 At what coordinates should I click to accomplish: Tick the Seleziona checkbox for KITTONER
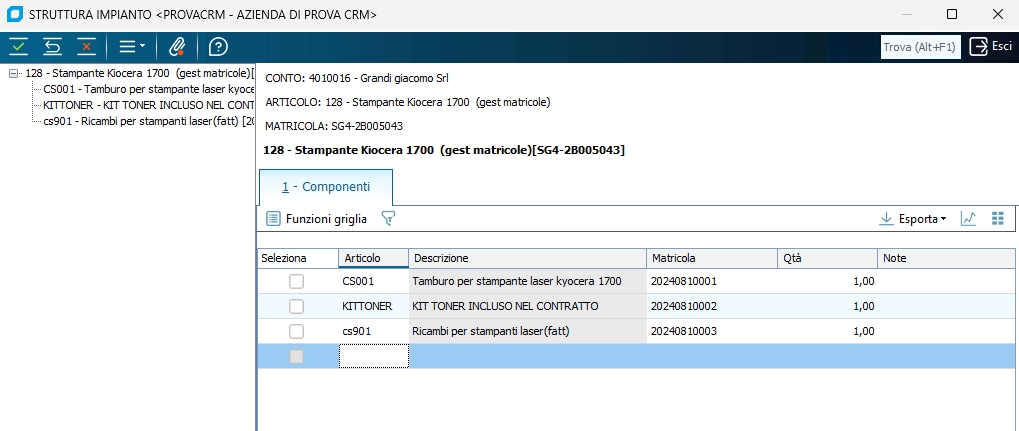point(297,306)
